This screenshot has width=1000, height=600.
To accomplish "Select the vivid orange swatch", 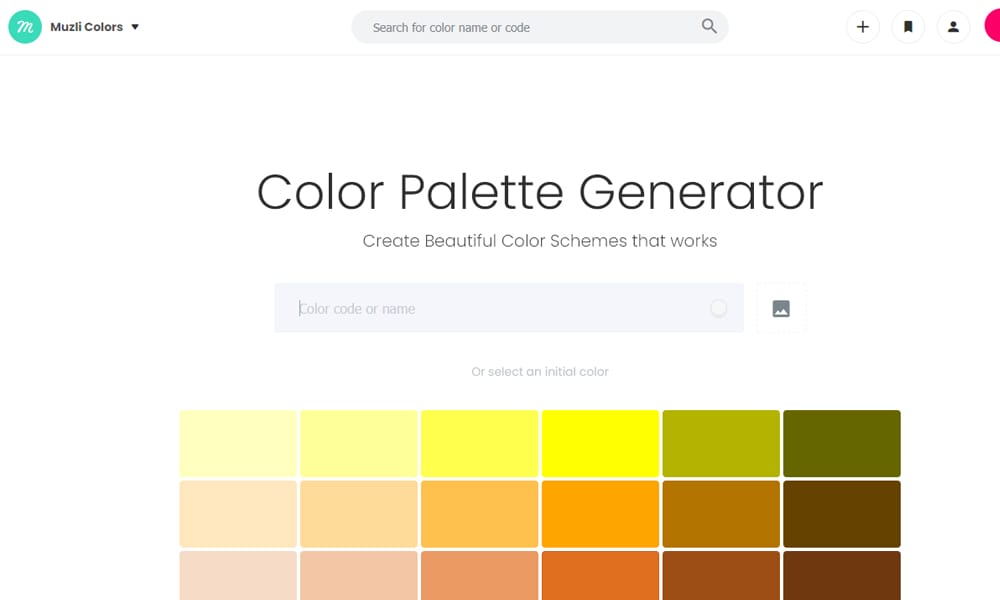I will click(601, 514).
